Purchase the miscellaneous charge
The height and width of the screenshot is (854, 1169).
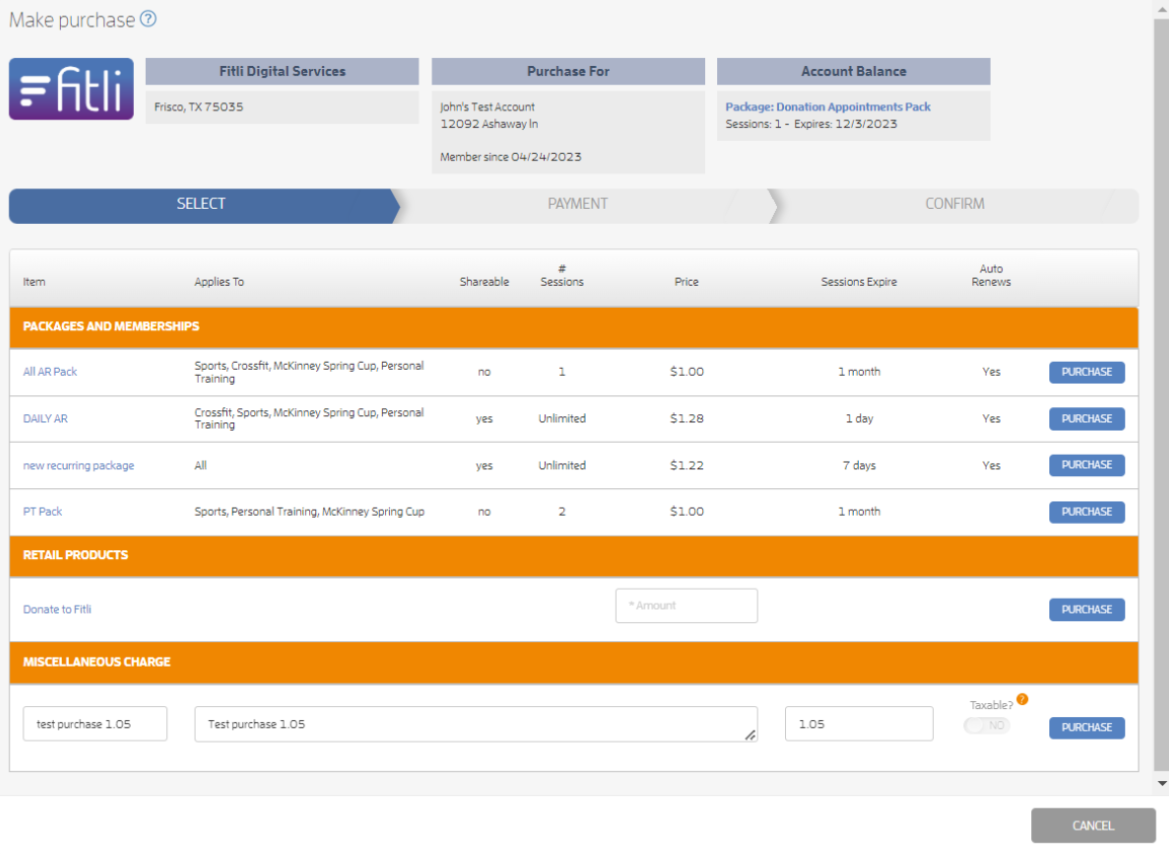pos(1086,728)
